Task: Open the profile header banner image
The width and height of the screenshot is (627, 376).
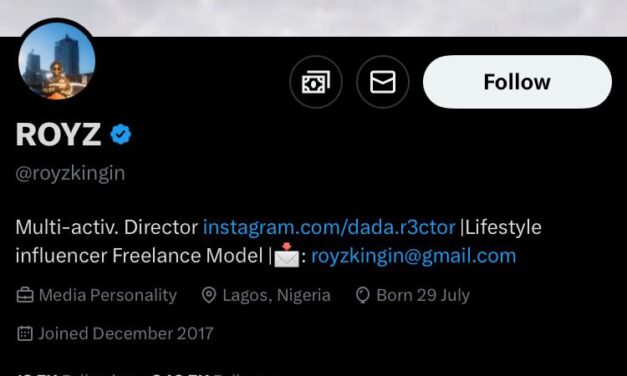Action: 314,18
